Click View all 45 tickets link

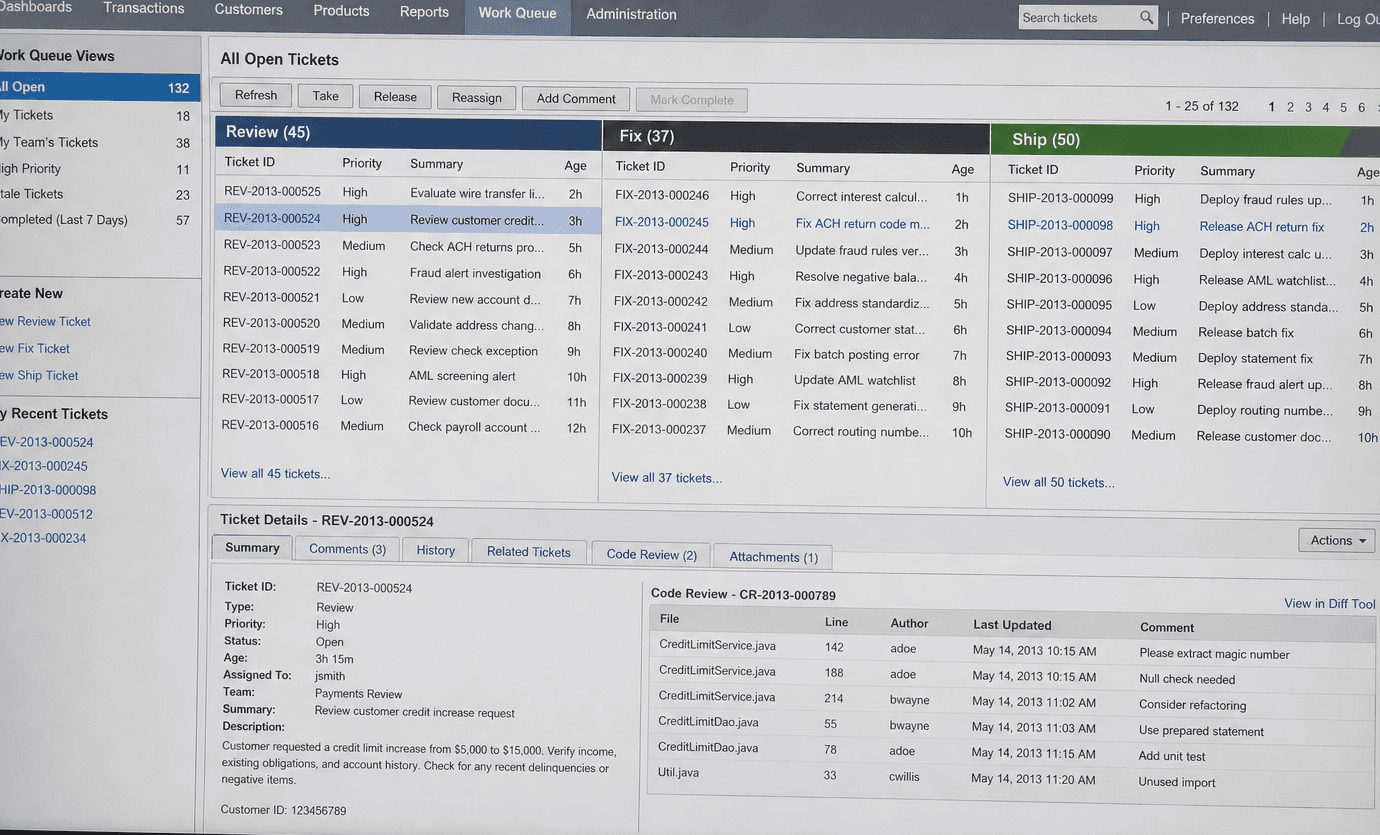275,473
